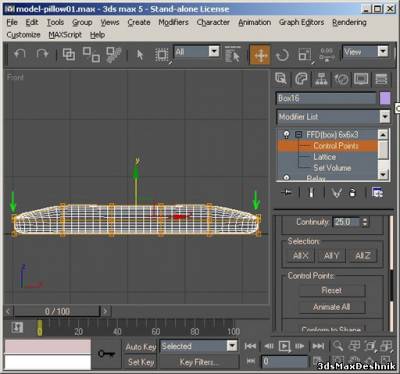Pick the Select Object arrow tool
This screenshot has width=400, height=374.
[x=140, y=55]
